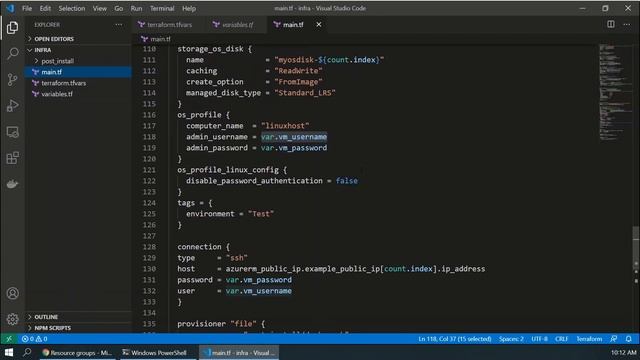Change the UTF-8 file encoding
This screenshot has width=640, height=360.
539,339
